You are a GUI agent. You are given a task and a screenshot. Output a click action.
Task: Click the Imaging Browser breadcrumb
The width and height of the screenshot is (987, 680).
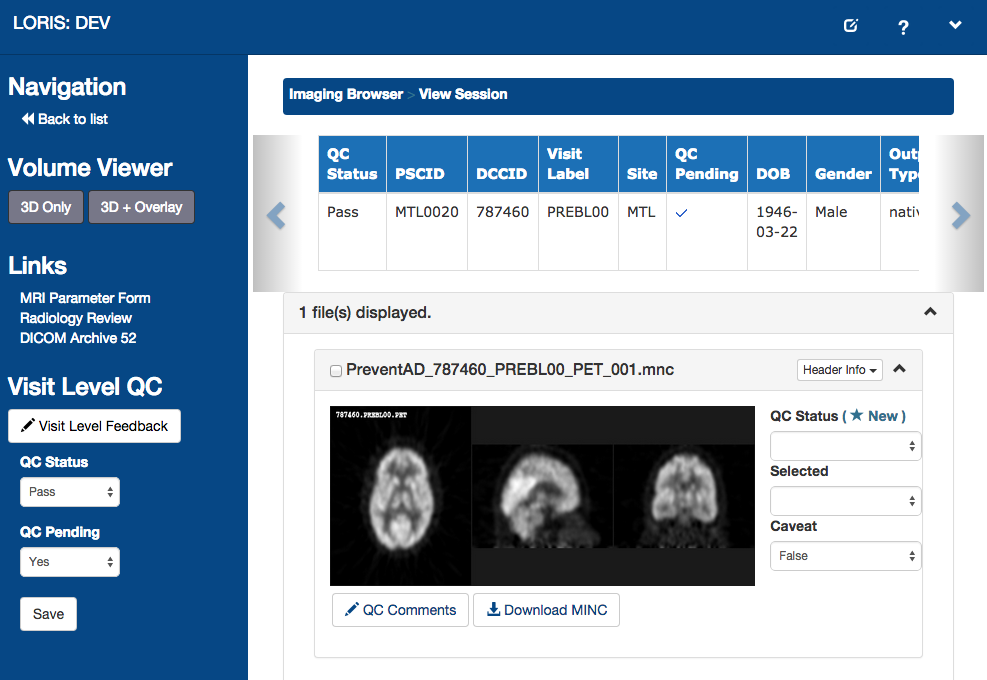point(345,95)
